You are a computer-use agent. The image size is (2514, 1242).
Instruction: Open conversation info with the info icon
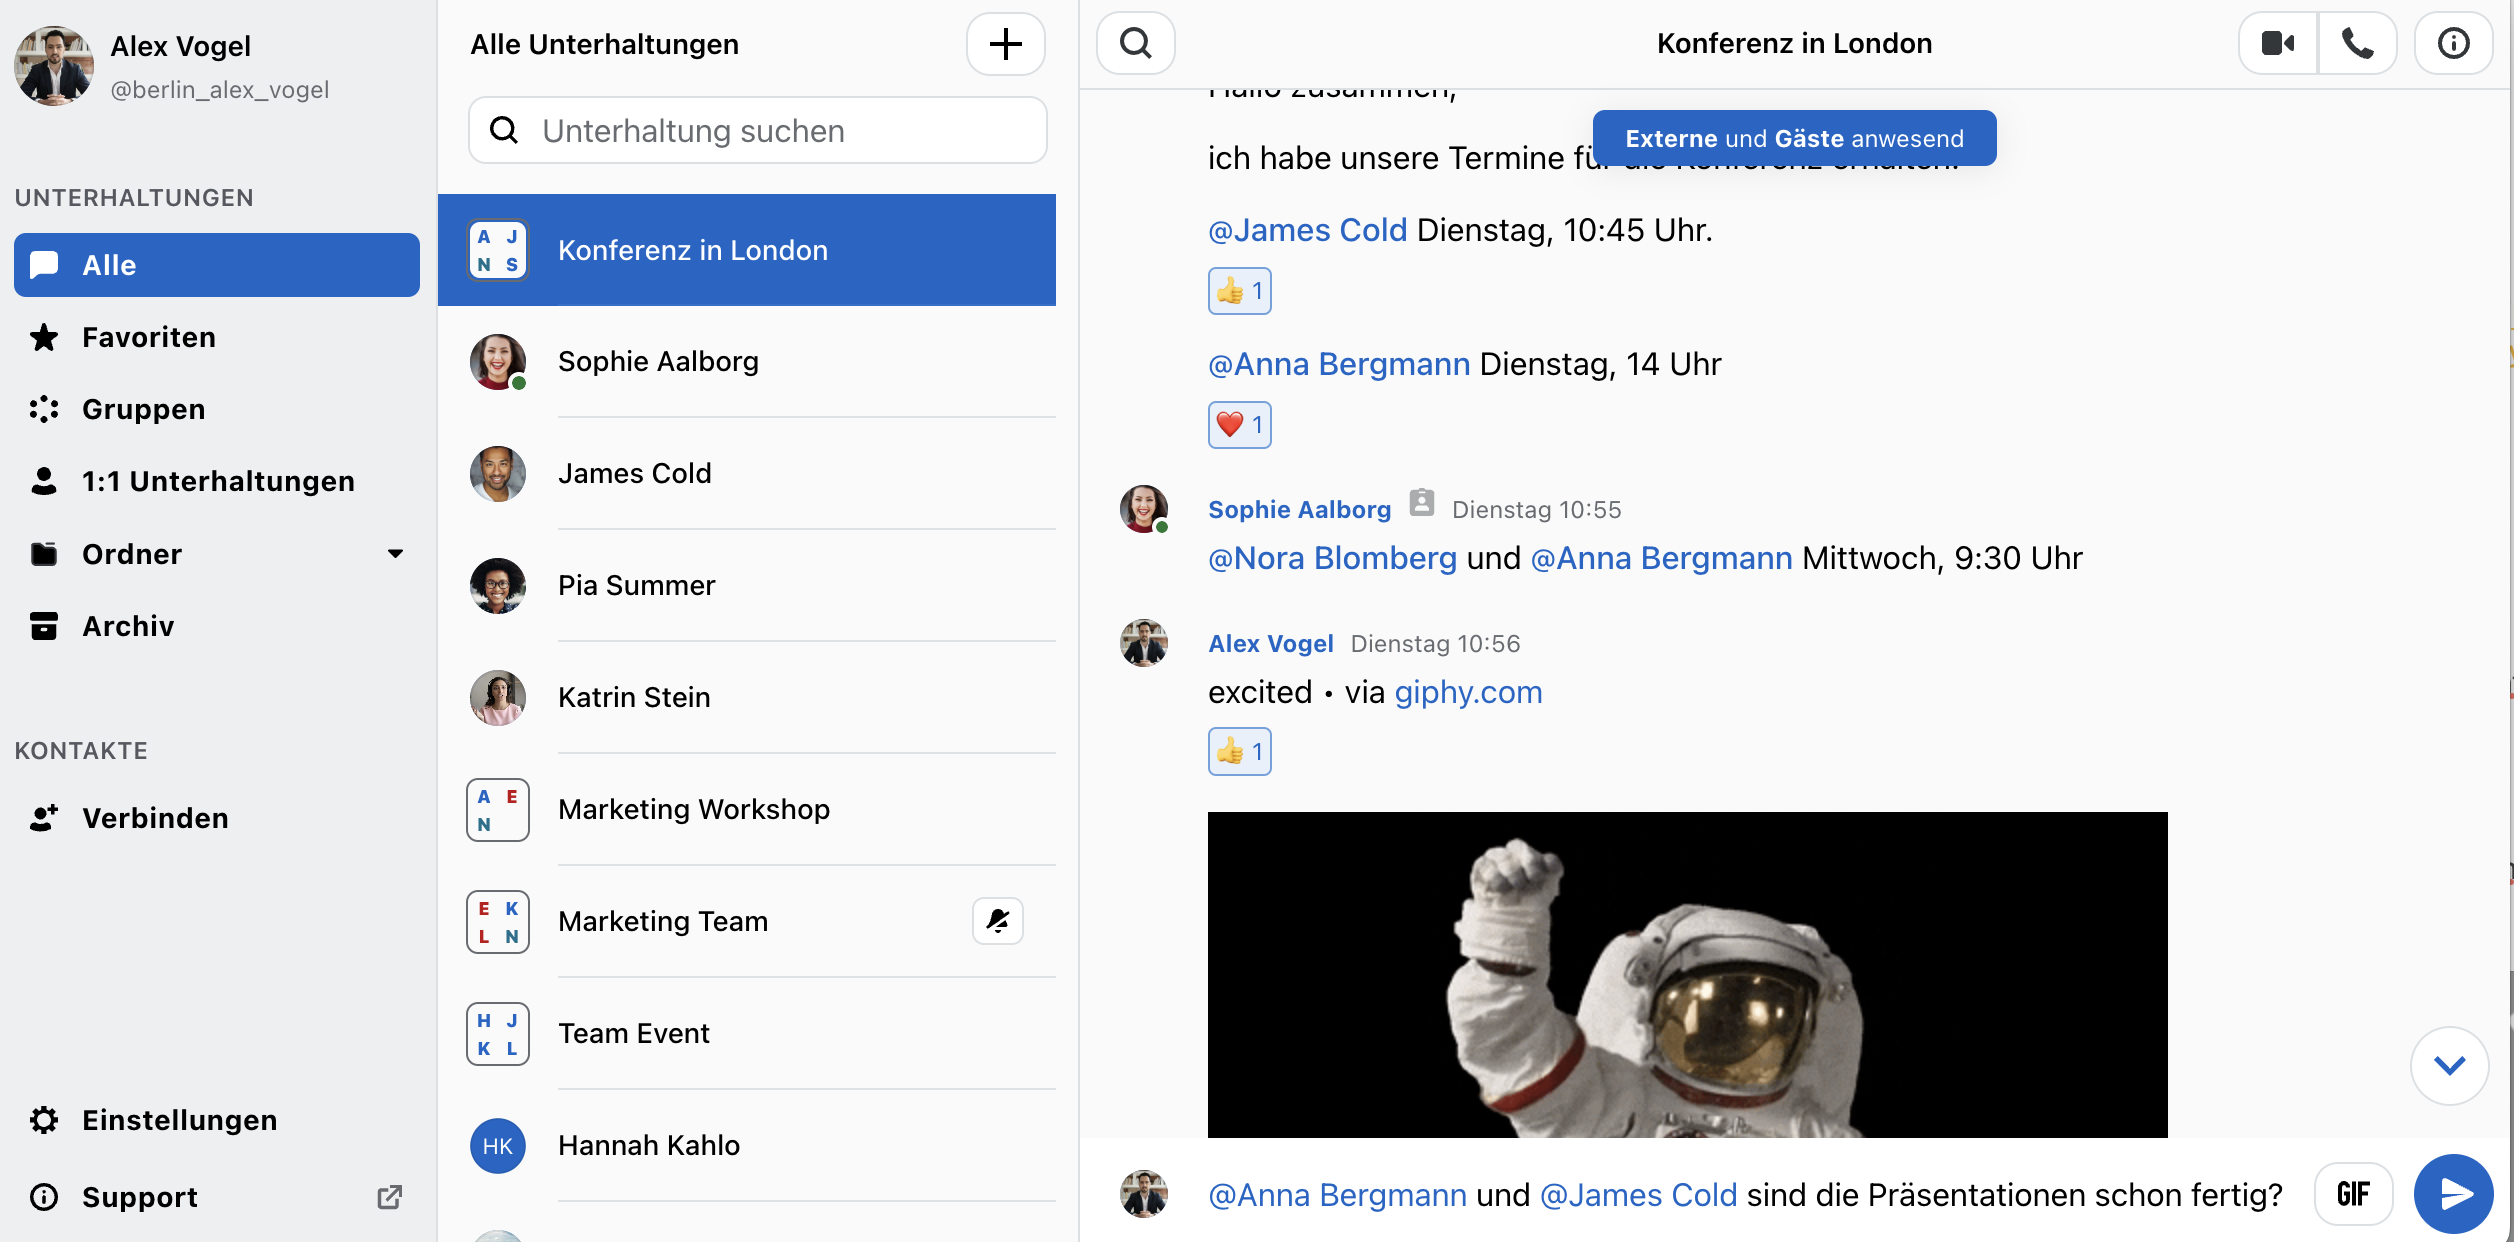point(2453,43)
